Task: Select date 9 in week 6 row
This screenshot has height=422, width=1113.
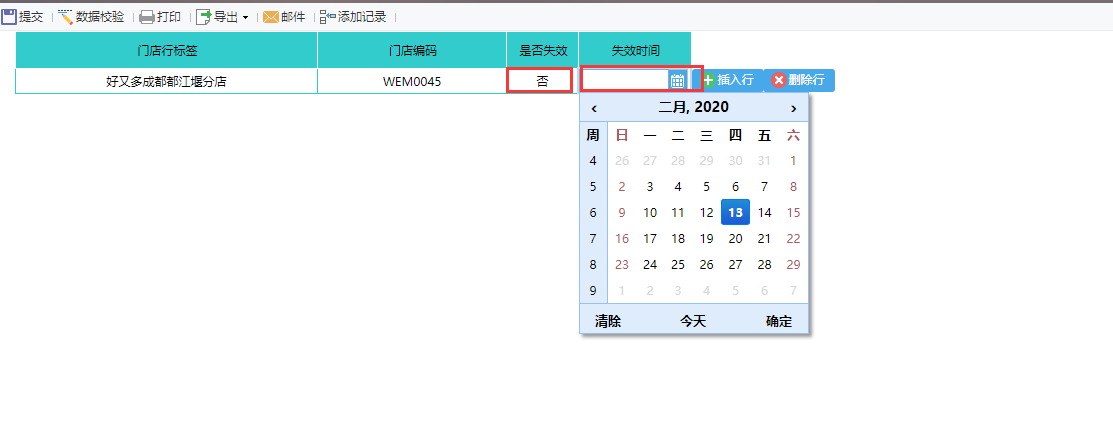Action: 622,212
